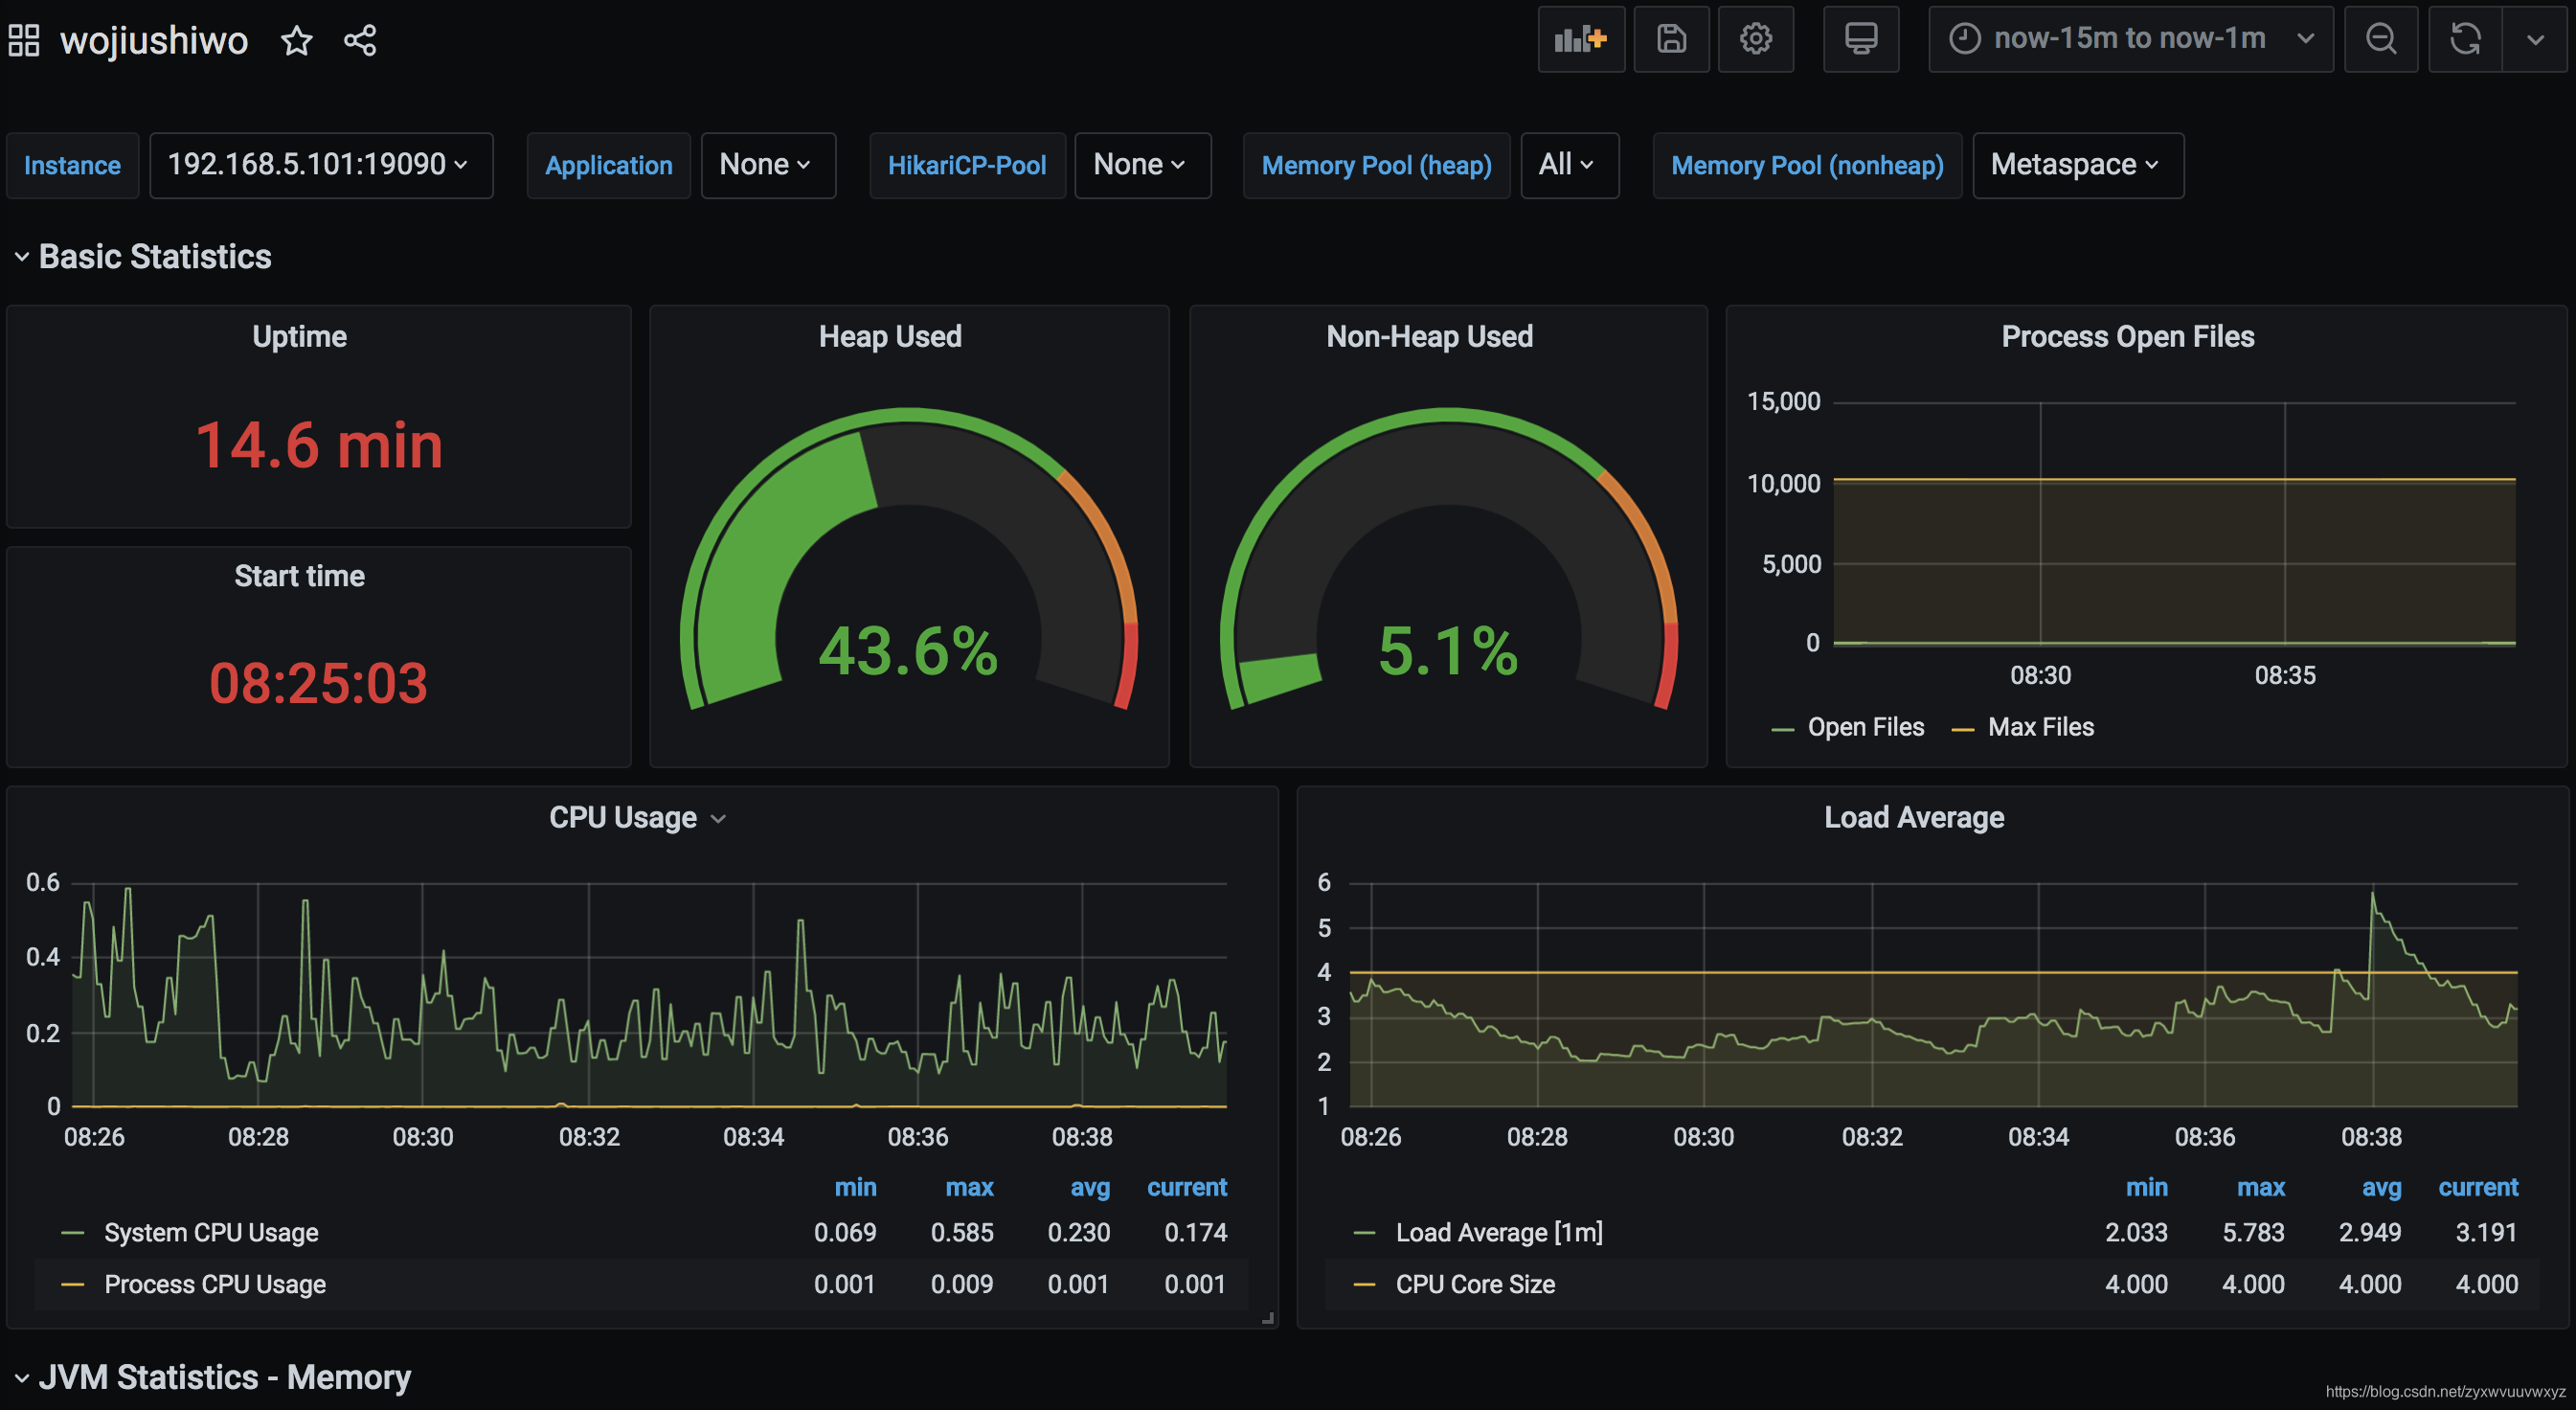Sort CPU Usage legend by avg
This screenshot has width=2576, height=1410.
[1090, 1187]
